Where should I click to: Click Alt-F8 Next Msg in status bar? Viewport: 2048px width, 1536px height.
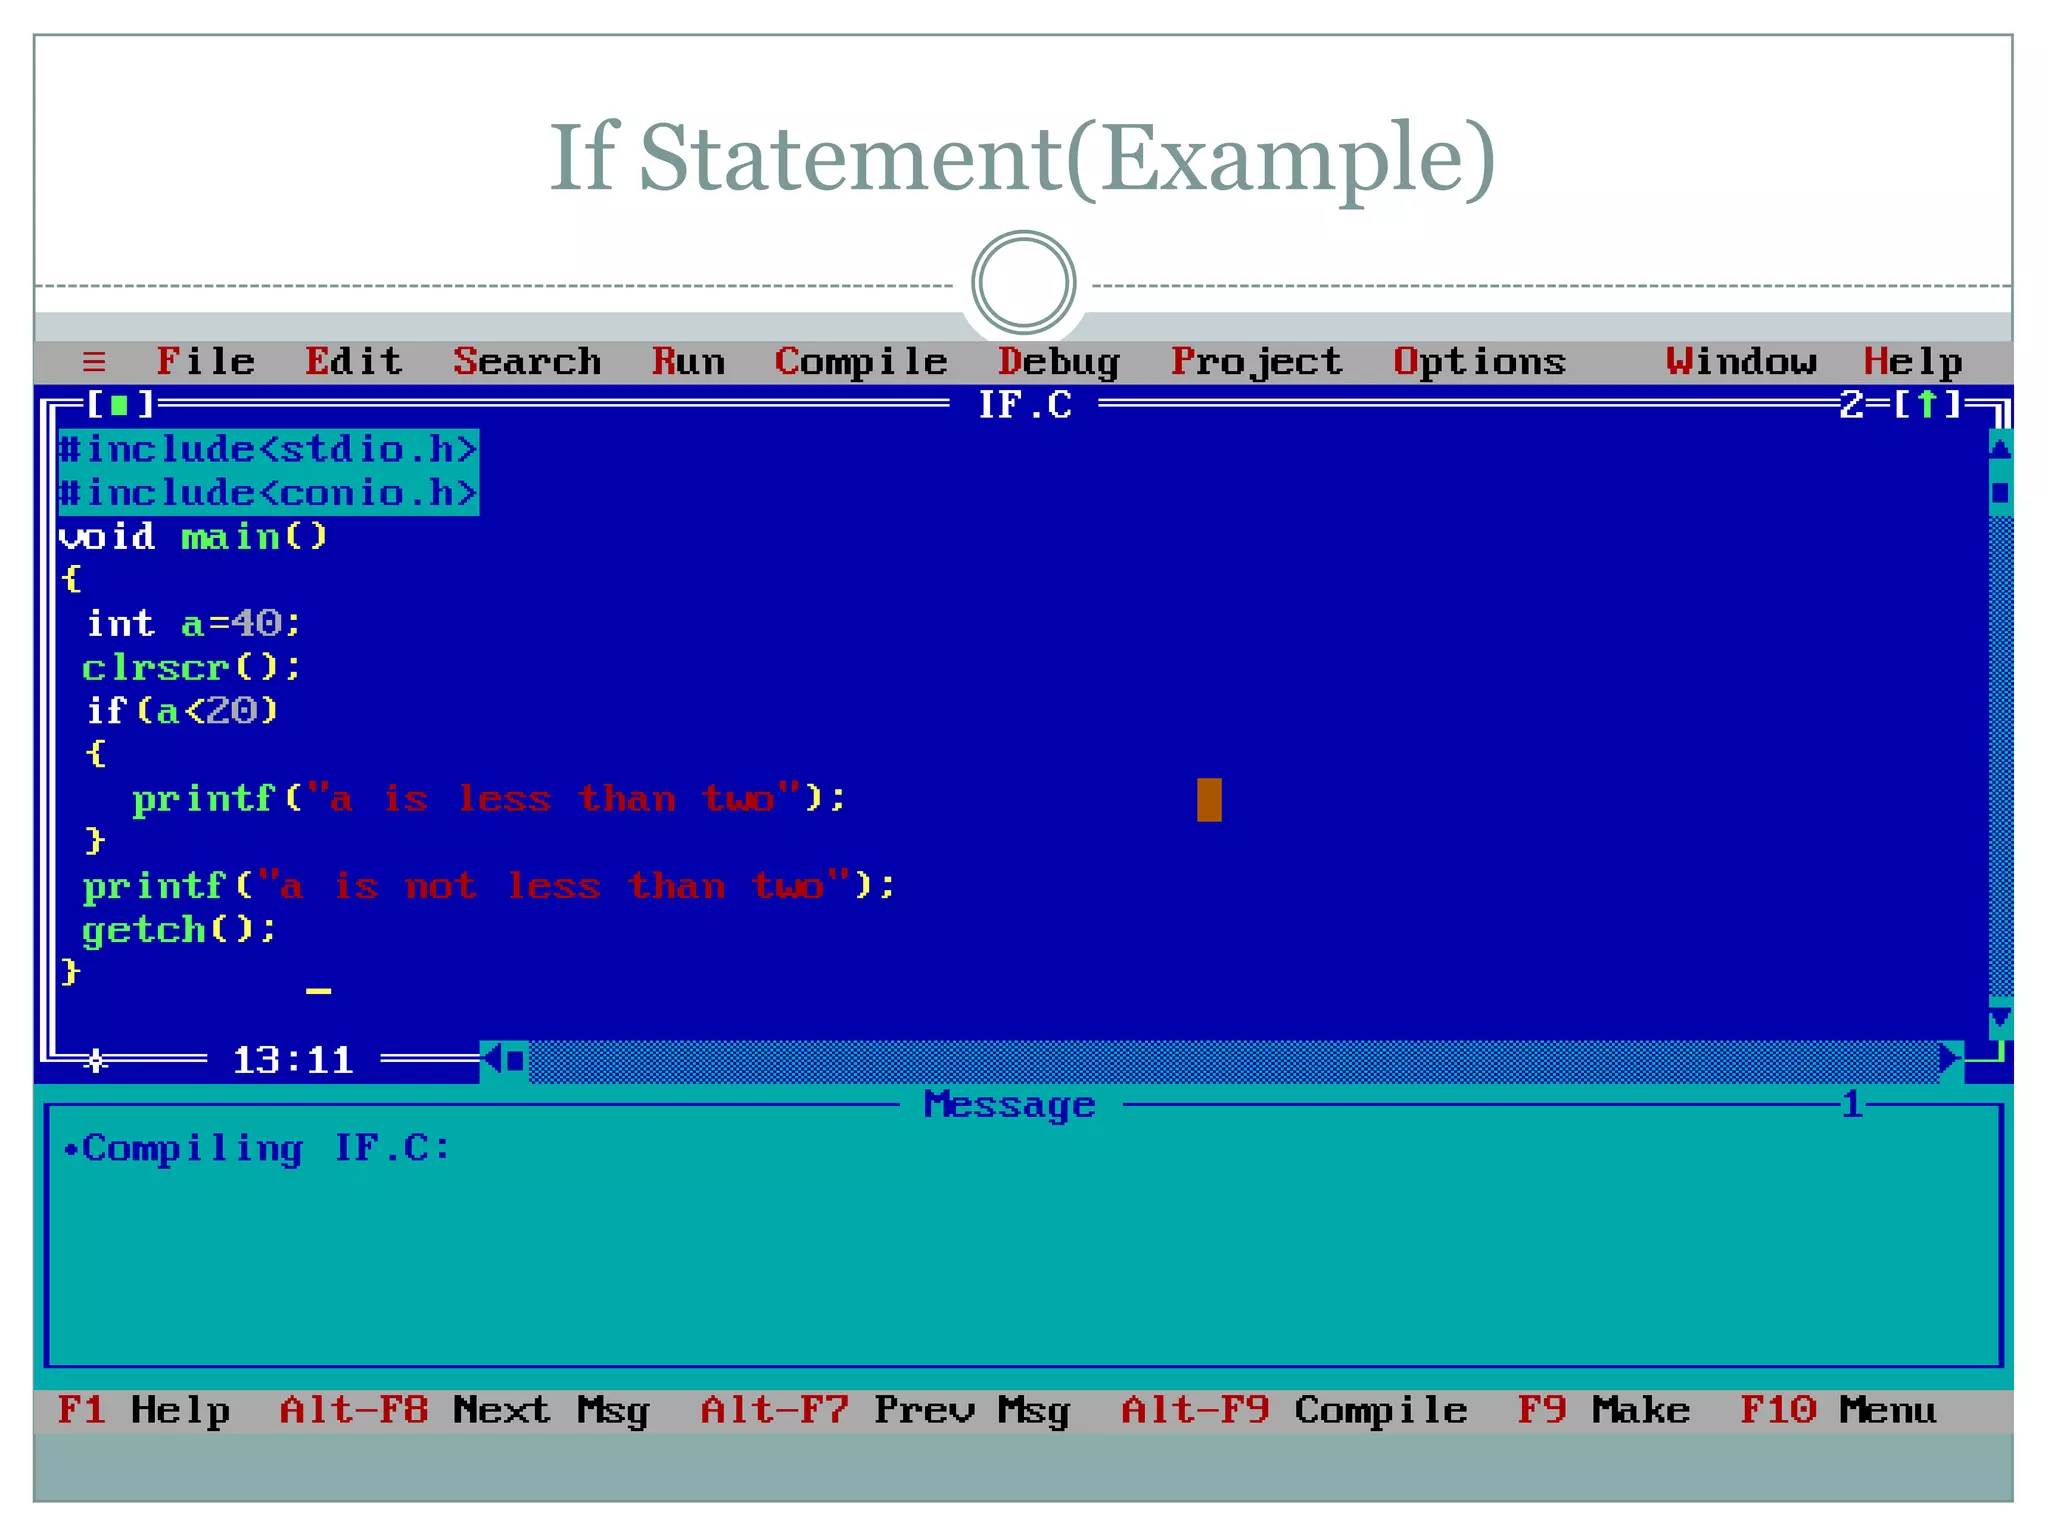click(x=465, y=1410)
